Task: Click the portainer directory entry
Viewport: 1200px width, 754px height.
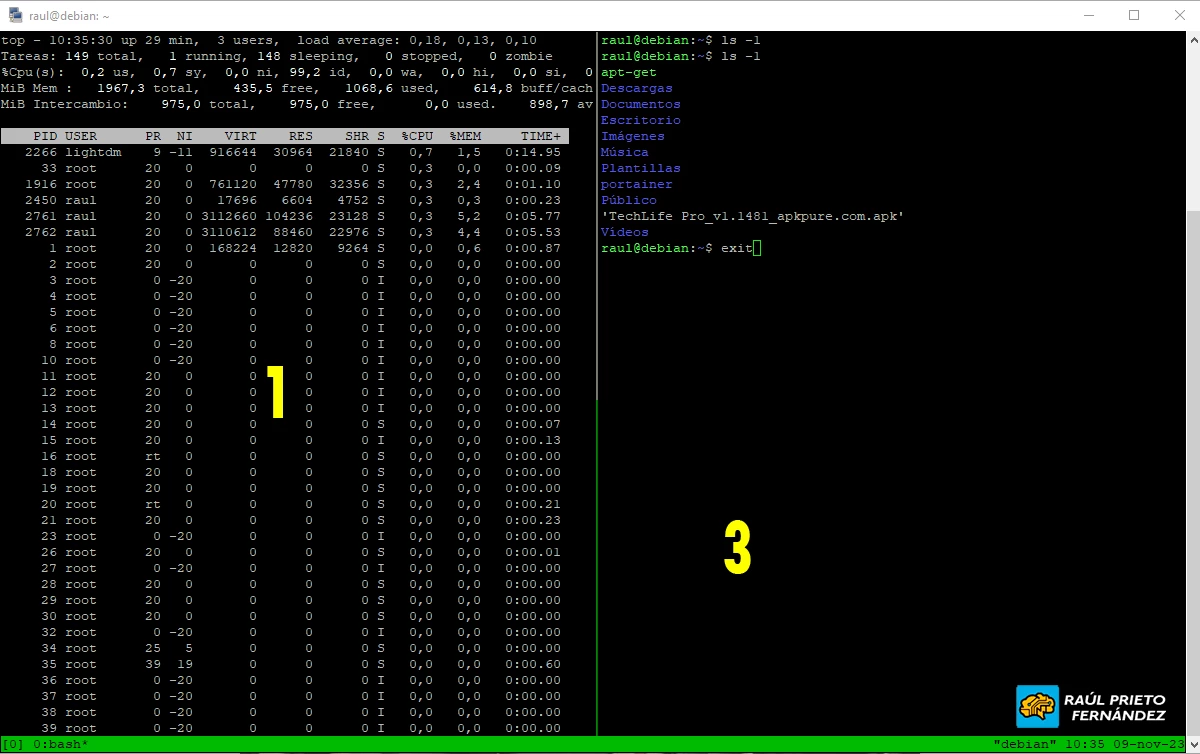Action: click(x=636, y=184)
